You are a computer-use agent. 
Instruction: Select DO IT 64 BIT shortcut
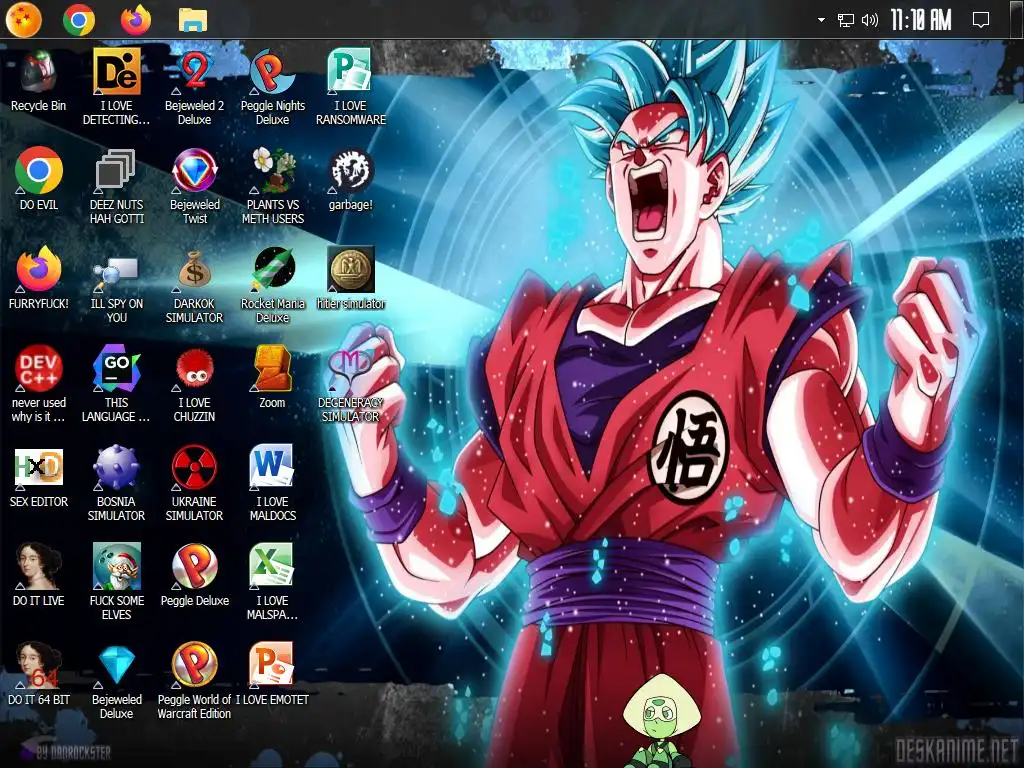click(x=39, y=674)
